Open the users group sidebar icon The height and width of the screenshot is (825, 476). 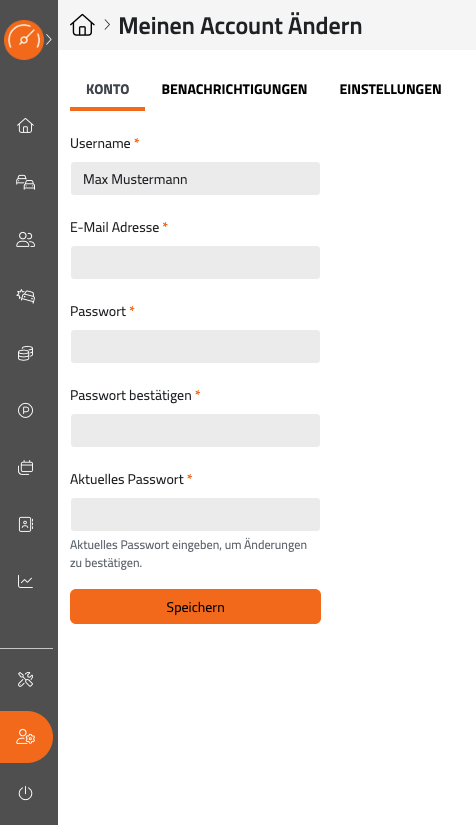coord(25,240)
